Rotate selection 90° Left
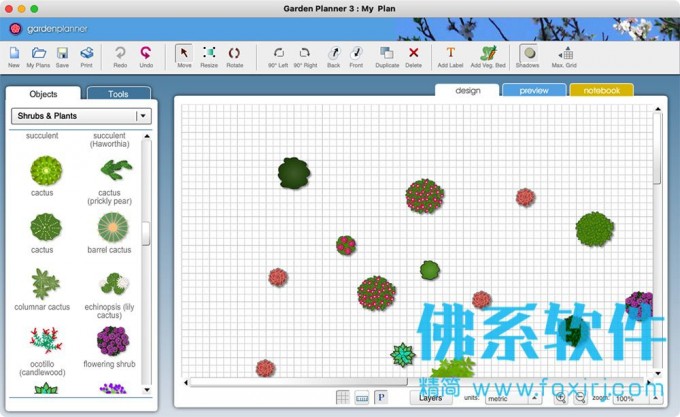The height and width of the screenshot is (417, 680). [x=278, y=55]
